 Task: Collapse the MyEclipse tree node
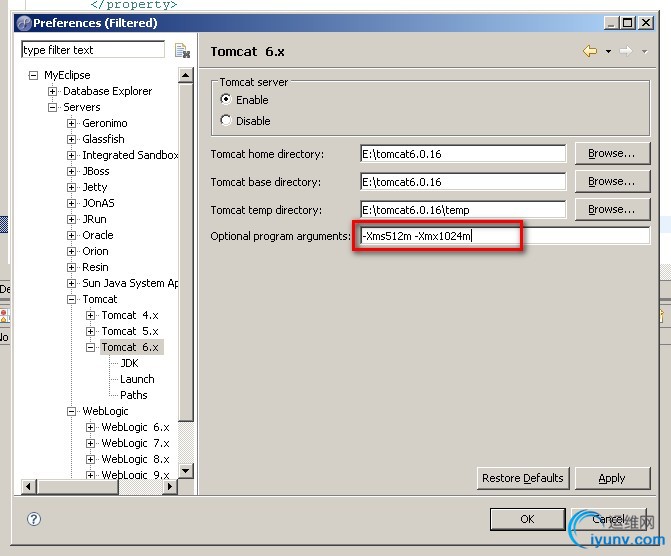(33, 76)
